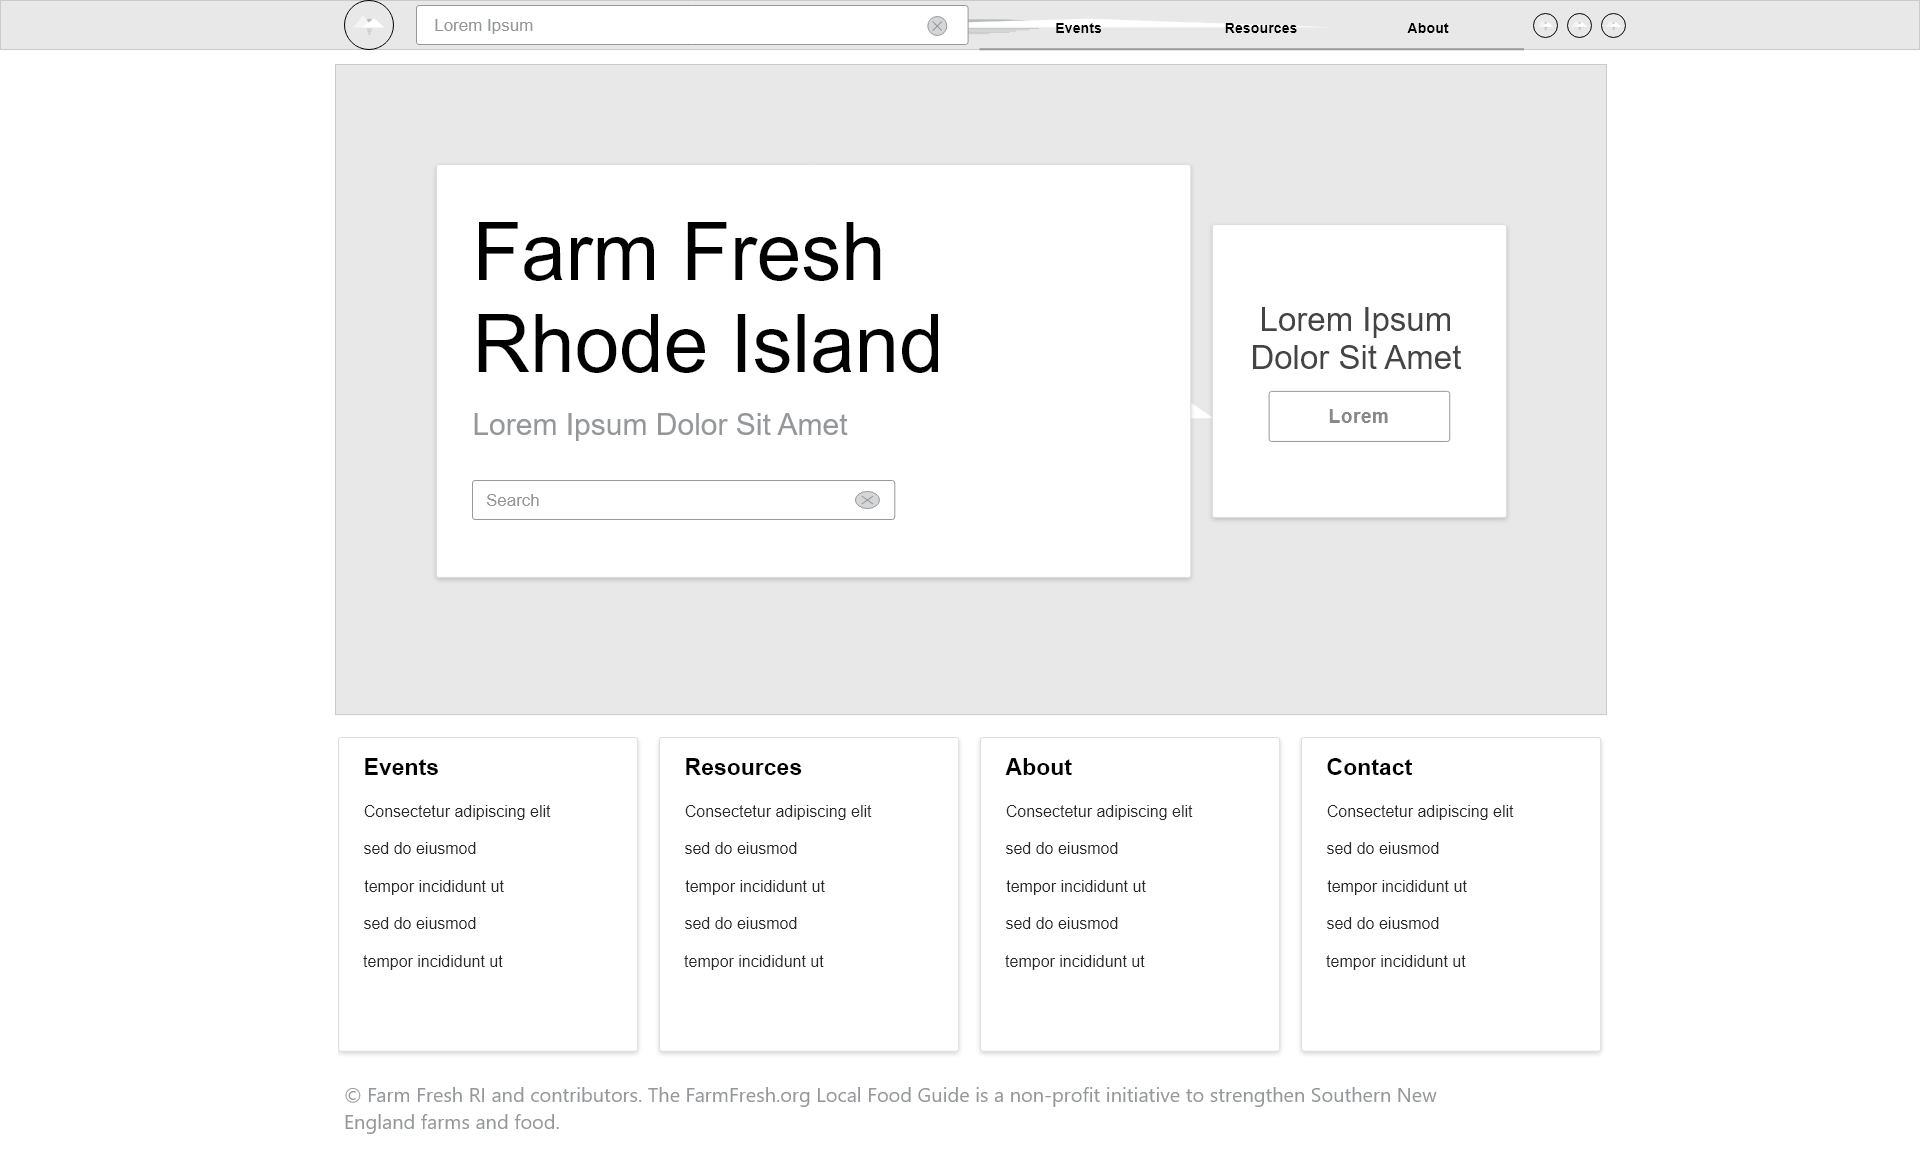Viewport: 1920px width, 1172px height.
Task: Click first sed do eiusmod in Events card
Action: coord(420,848)
